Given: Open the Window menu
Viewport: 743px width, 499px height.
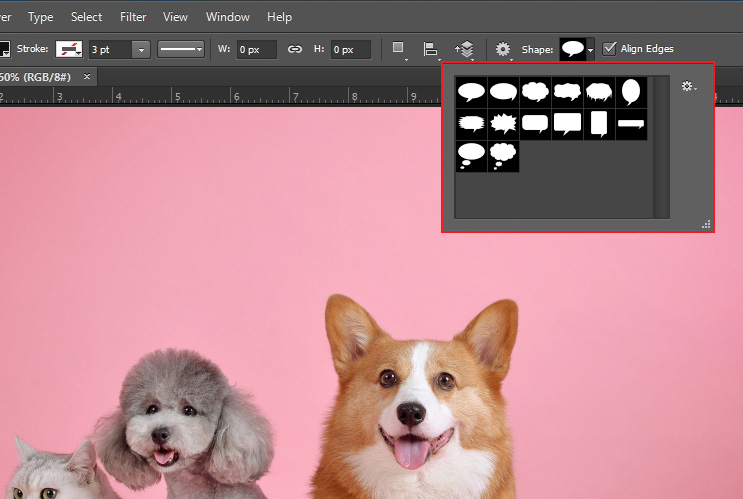Looking at the screenshot, I should (x=227, y=17).
